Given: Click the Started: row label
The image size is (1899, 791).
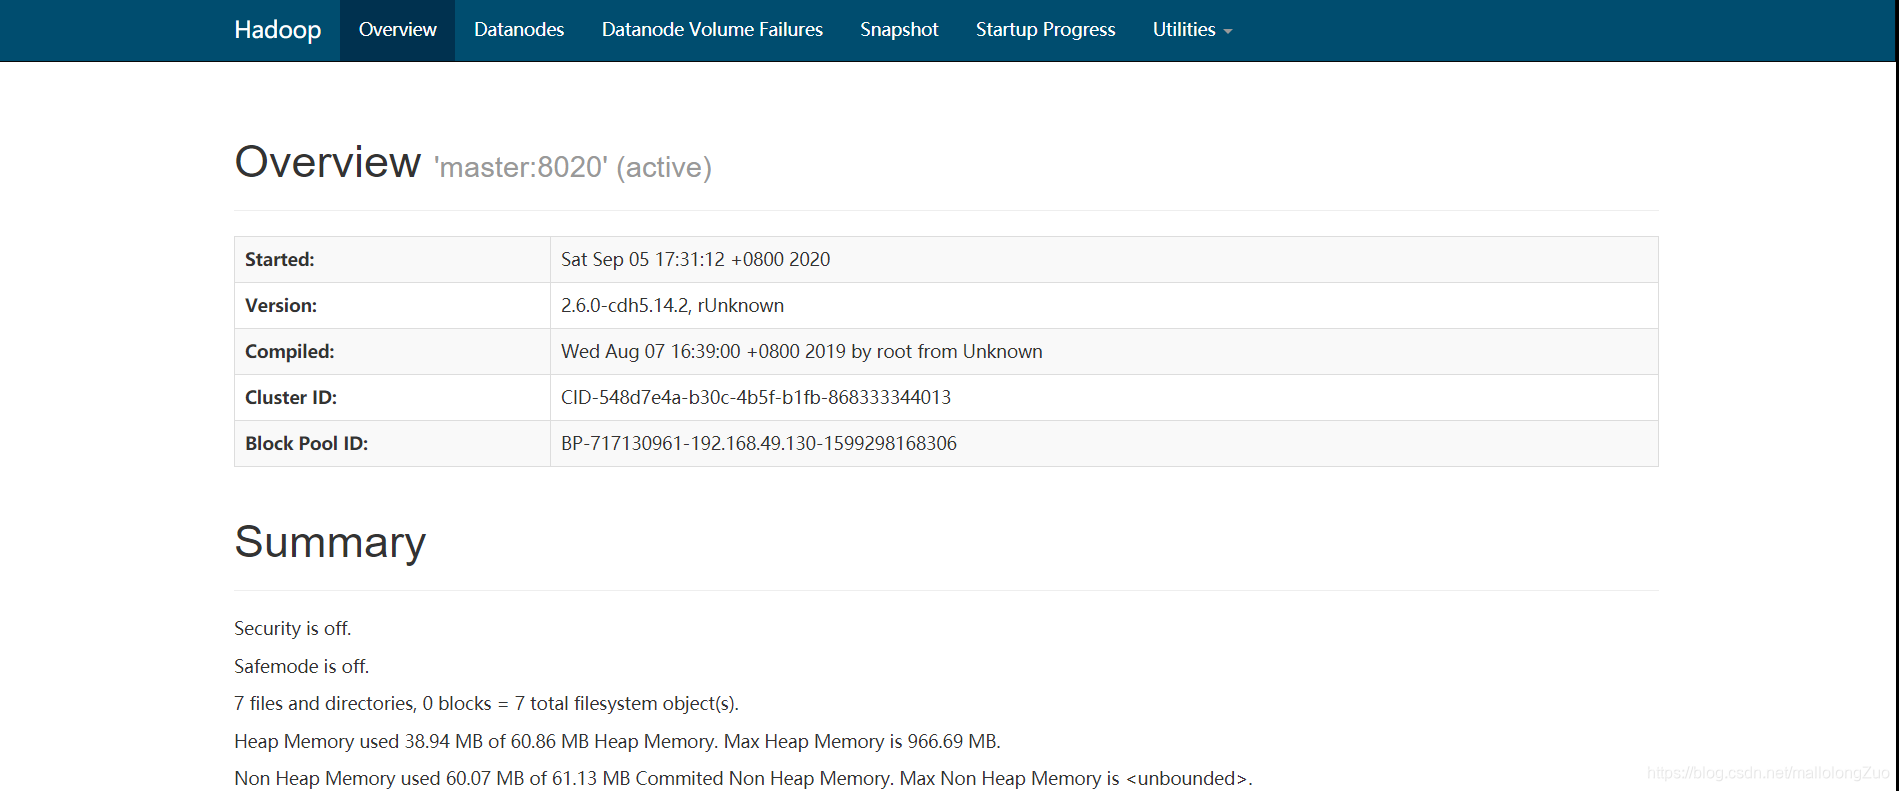Looking at the screenshot, I should 280,260.
